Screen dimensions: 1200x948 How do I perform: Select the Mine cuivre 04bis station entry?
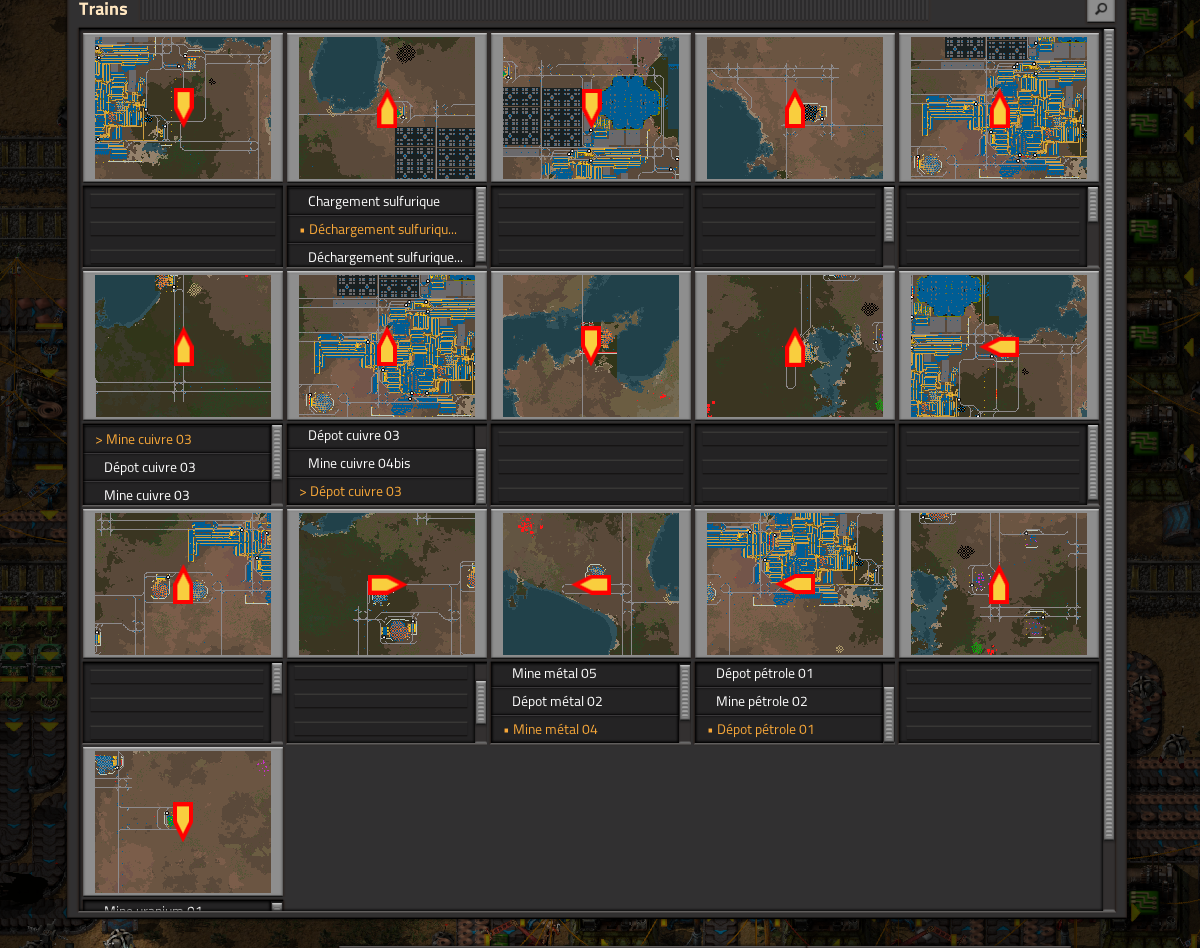click(x=381, y=463)
